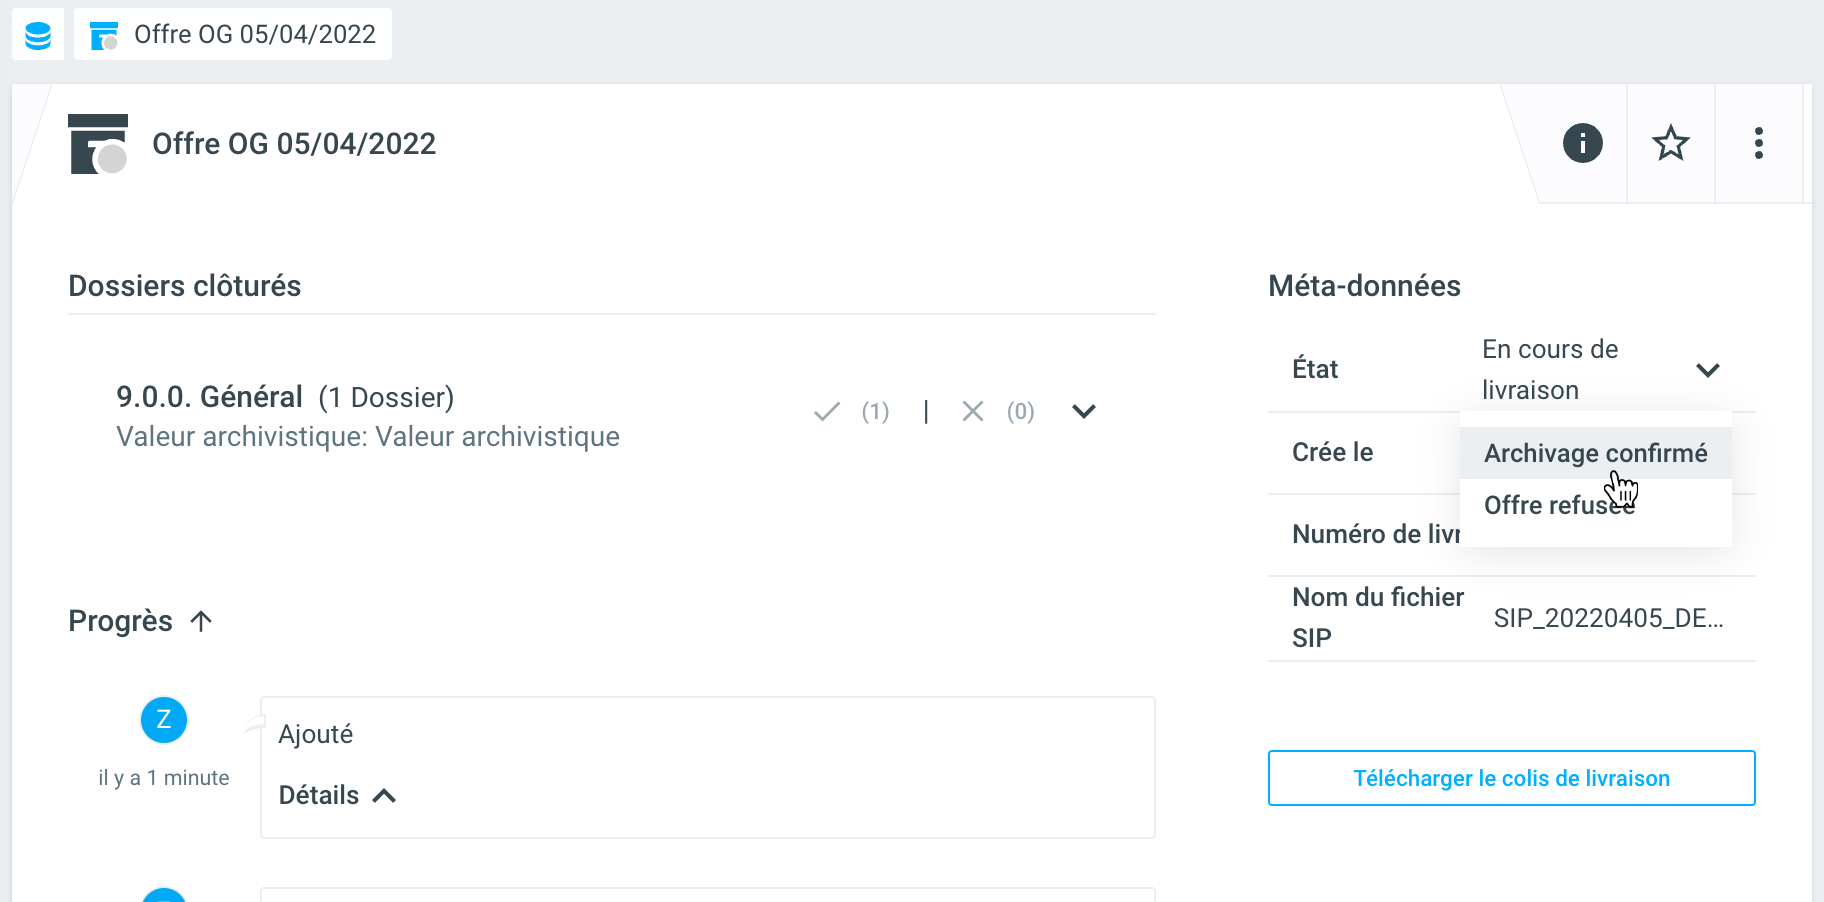Click Télécharger le colis de livraison

click(x=1511, y=778)
